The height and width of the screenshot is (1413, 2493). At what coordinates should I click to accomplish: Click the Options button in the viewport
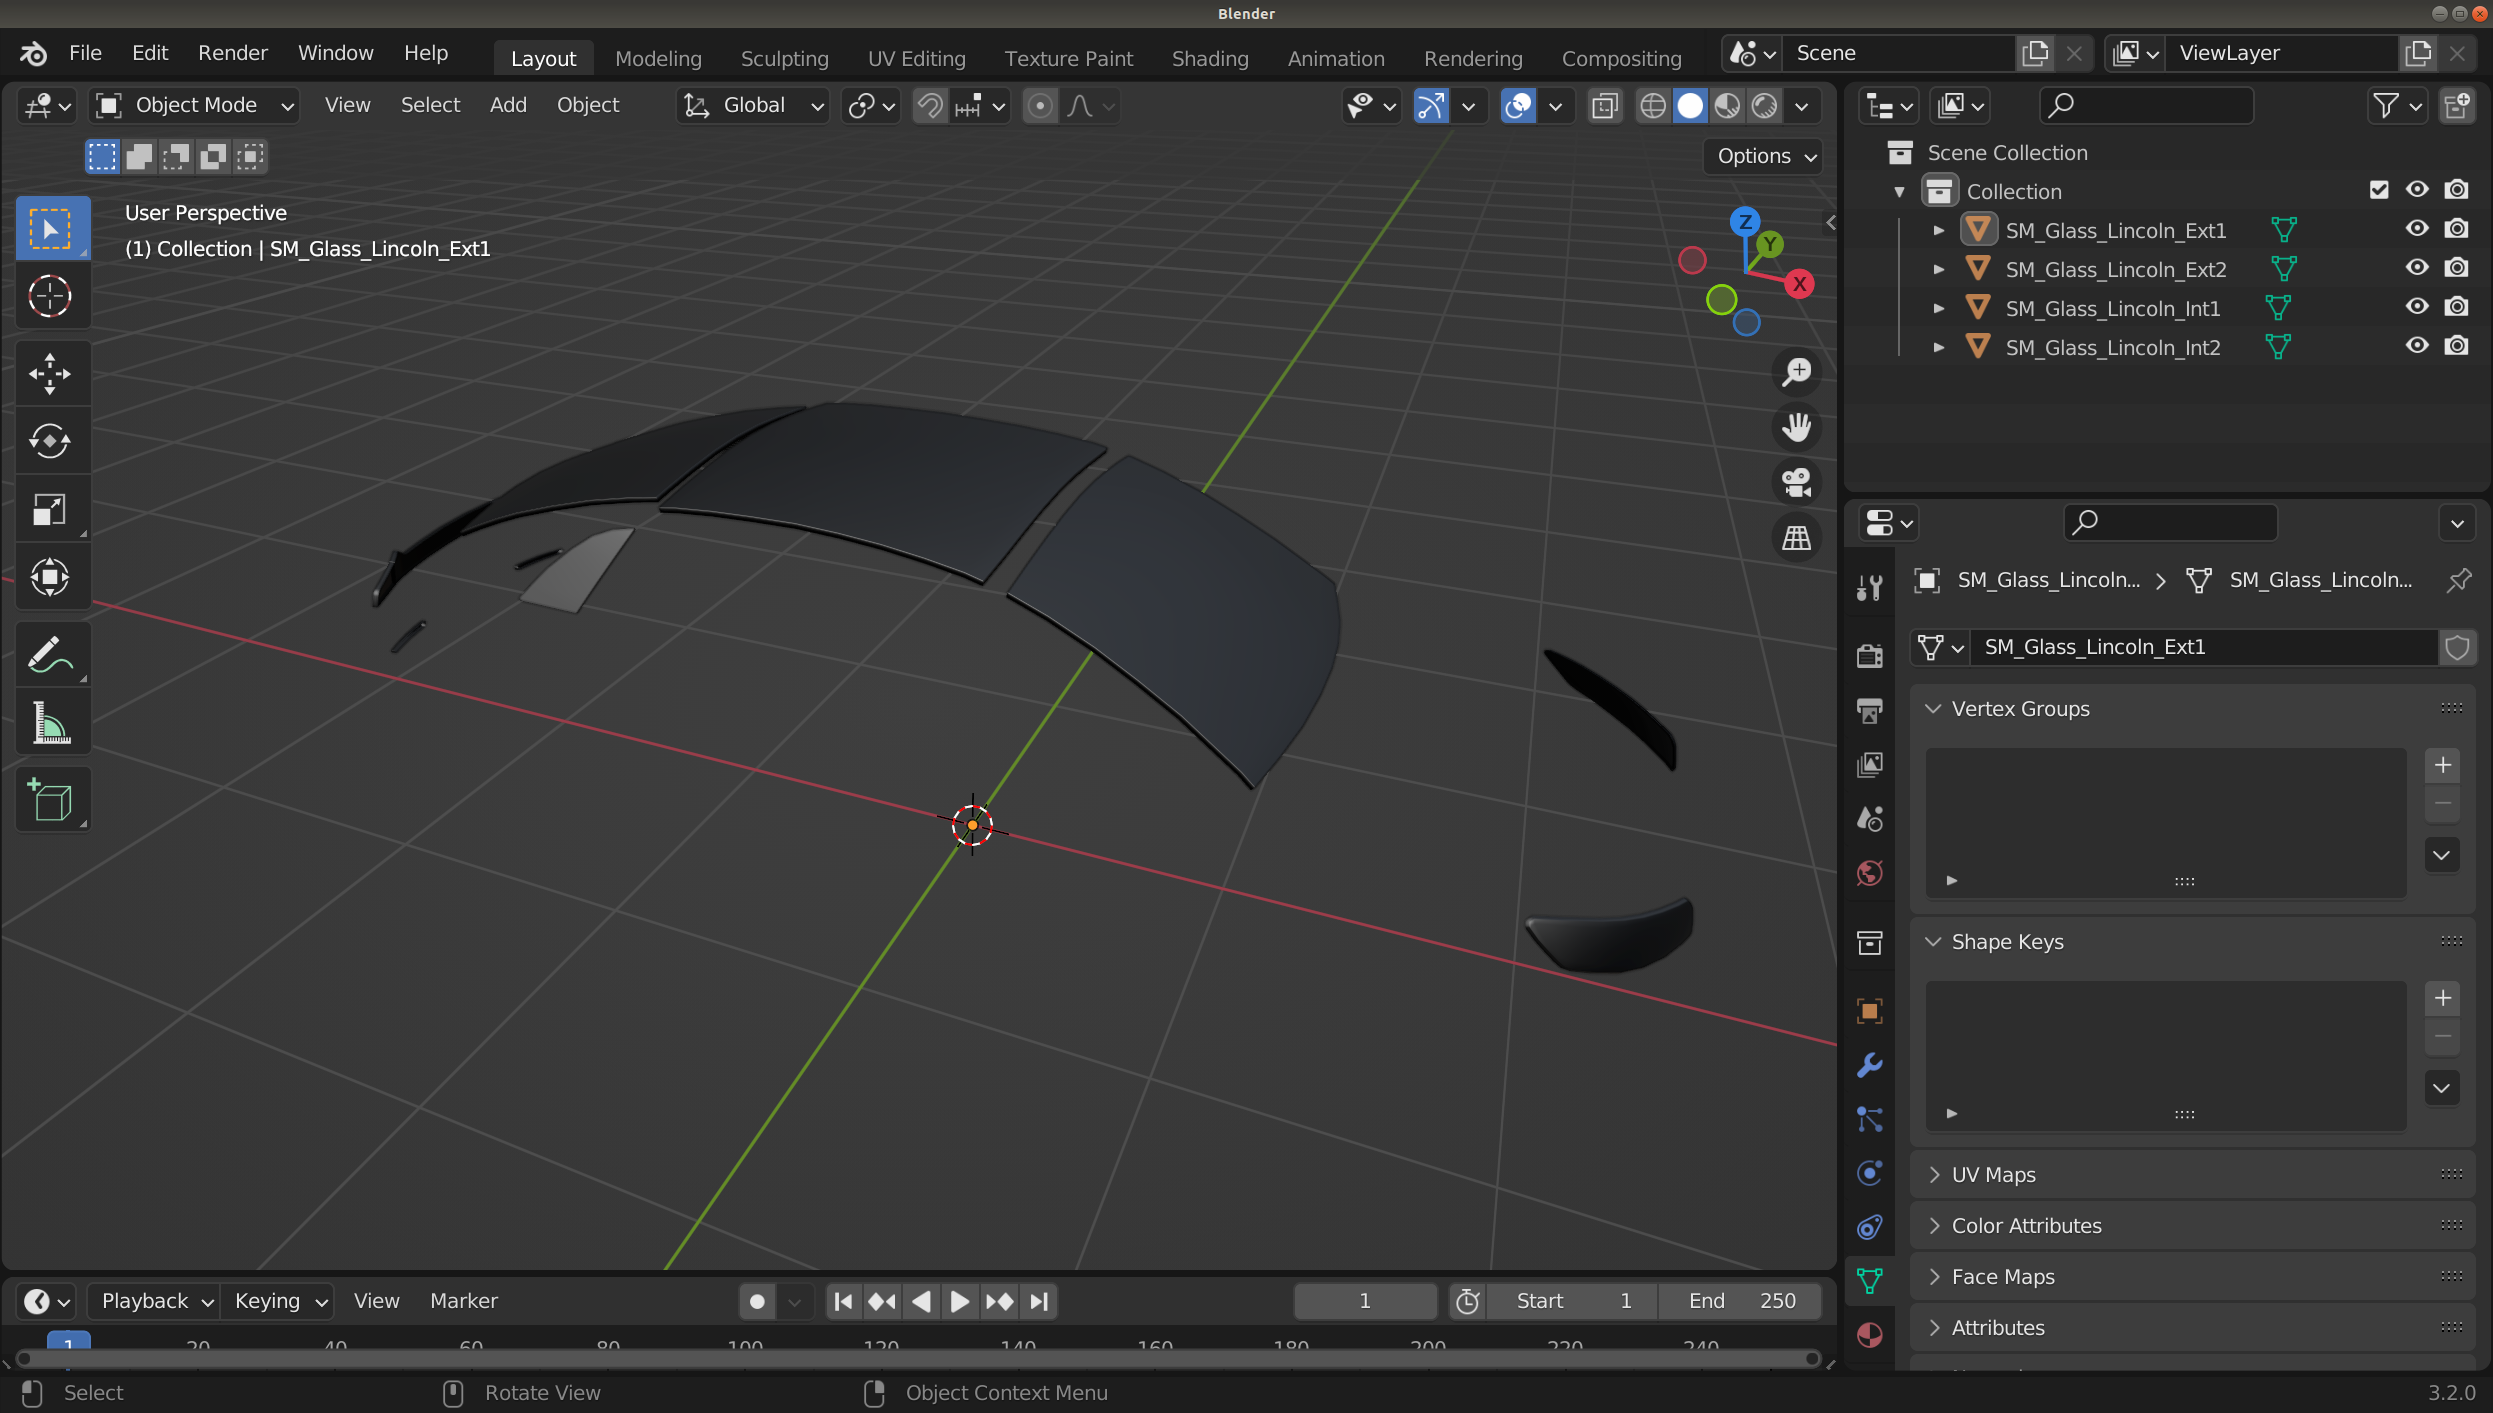1764,156
